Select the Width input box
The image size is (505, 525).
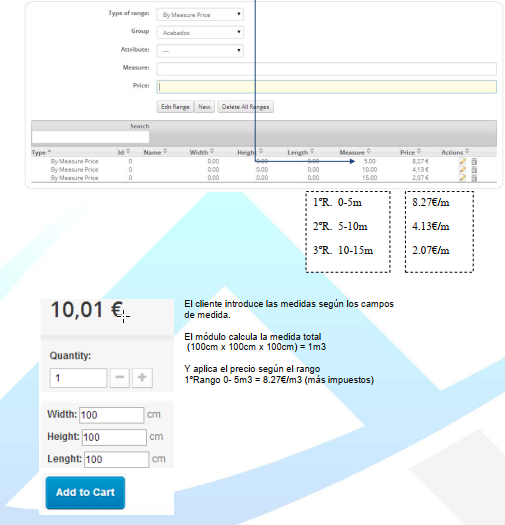[x=112, y=415]
